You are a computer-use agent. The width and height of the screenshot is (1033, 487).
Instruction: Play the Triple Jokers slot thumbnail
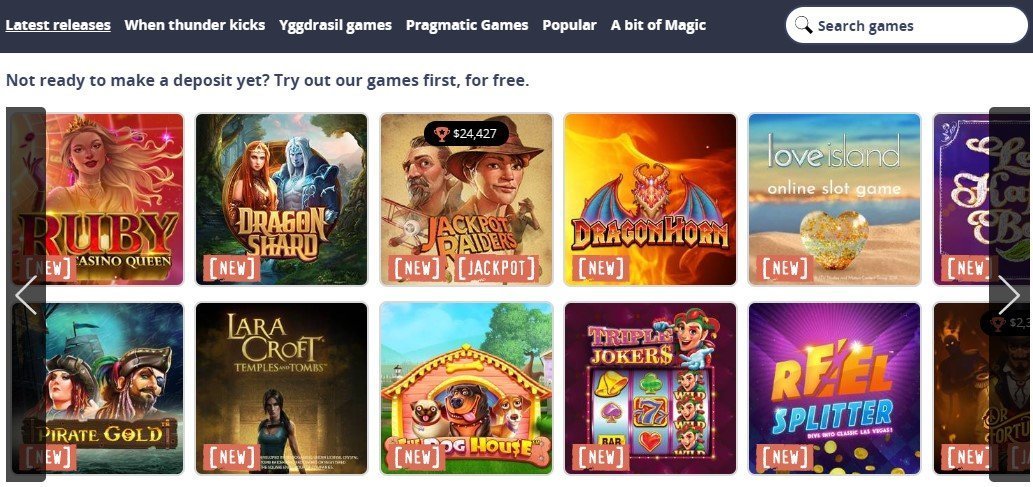pyautogui.click(x=650, y=388)
